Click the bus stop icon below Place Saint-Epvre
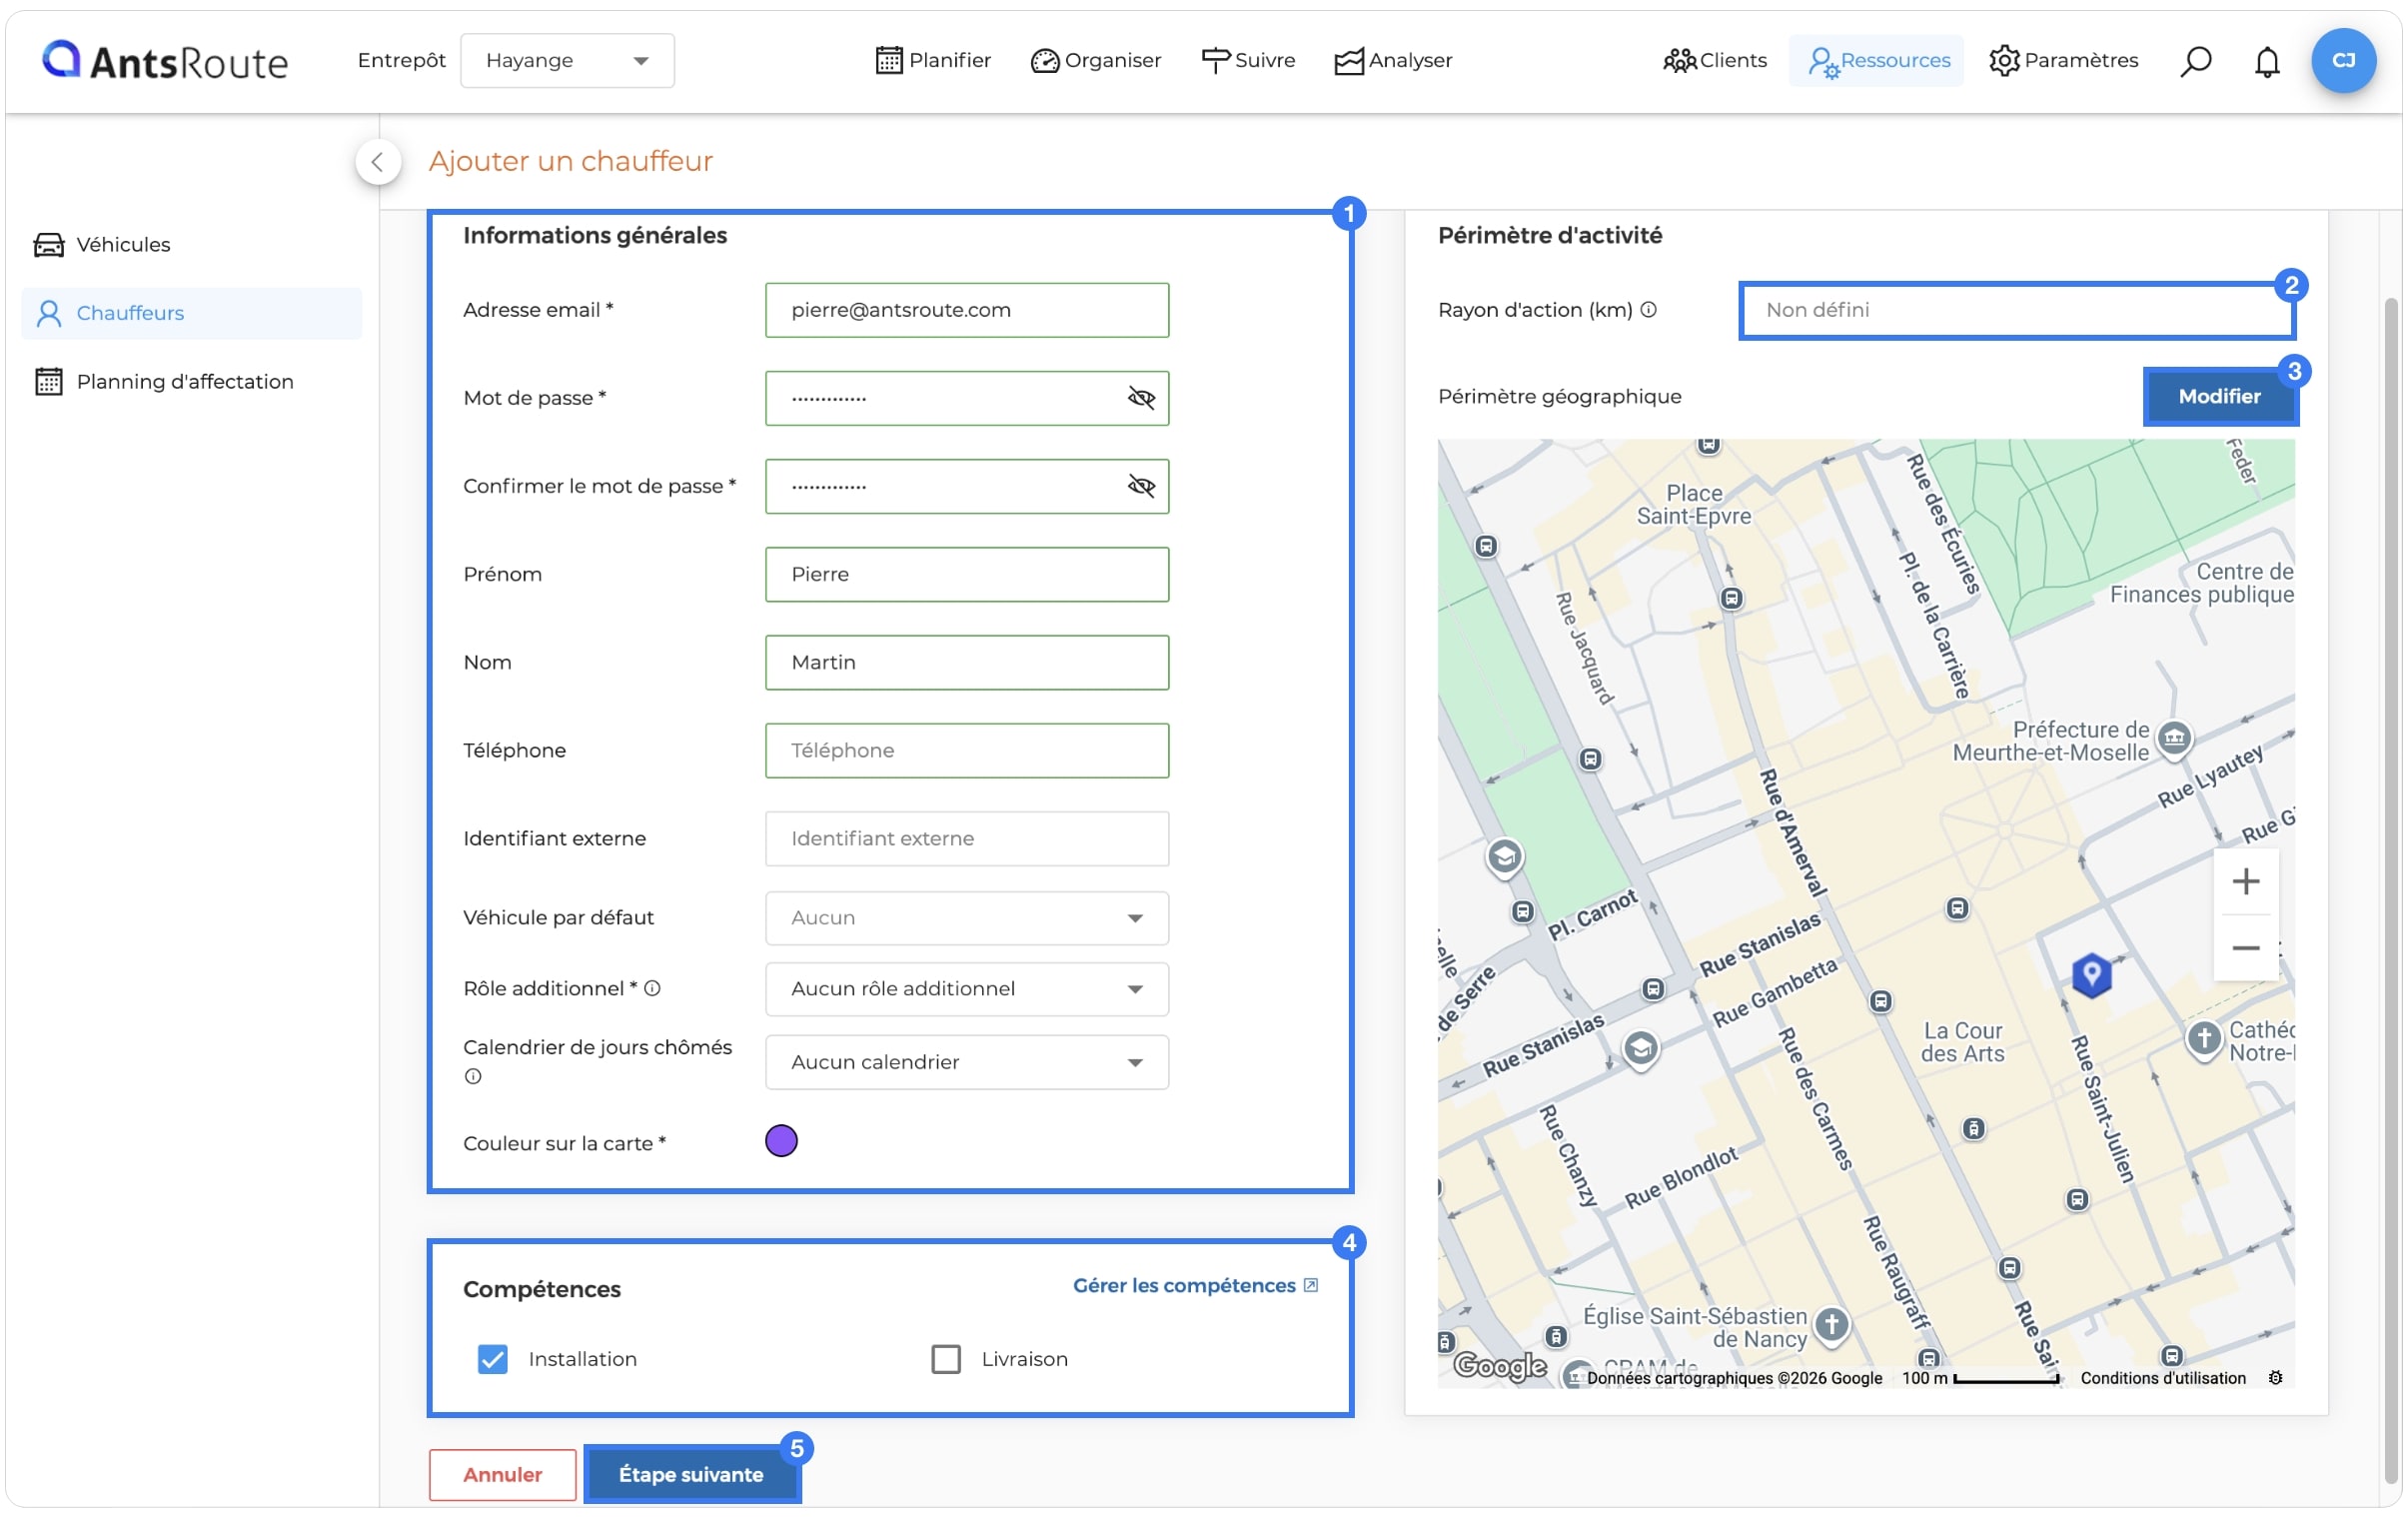Screen dimensions: 2408x1517 click(1731, 599)
